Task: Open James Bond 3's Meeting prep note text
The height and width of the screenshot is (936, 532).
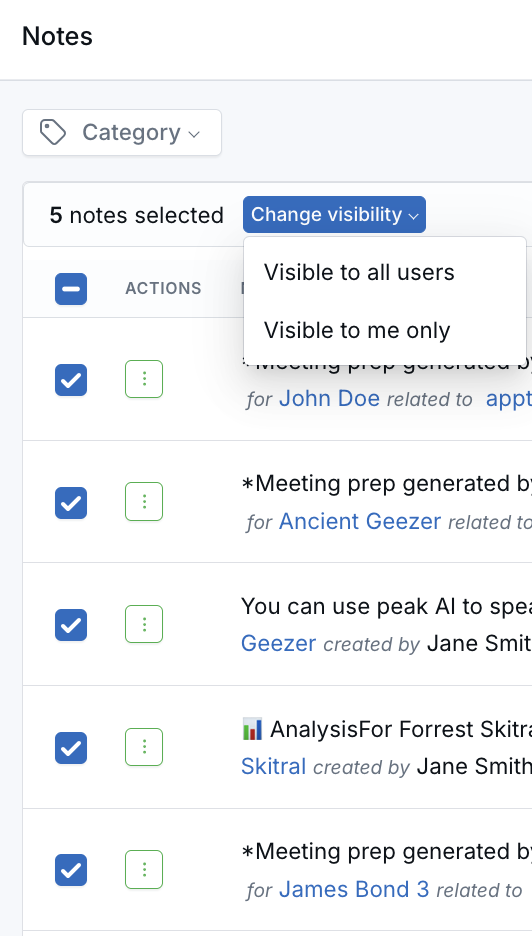Action: point(386,852)
